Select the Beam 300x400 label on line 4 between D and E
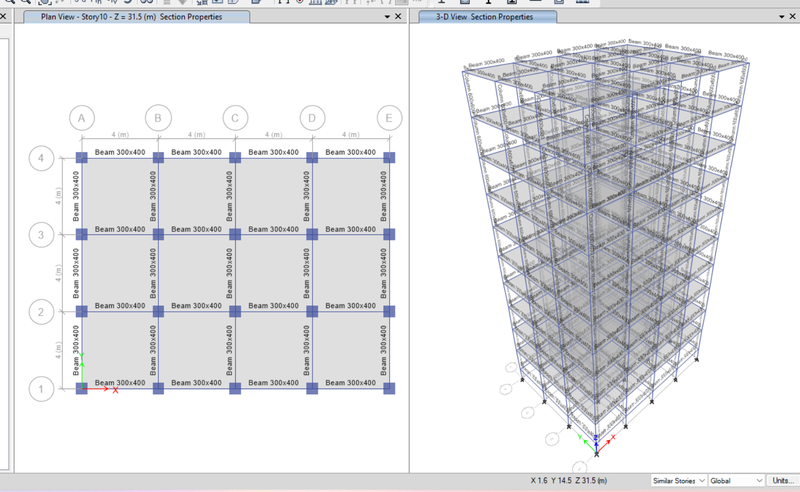The width and height of the screenshot is (800, 492). point(351,152)
